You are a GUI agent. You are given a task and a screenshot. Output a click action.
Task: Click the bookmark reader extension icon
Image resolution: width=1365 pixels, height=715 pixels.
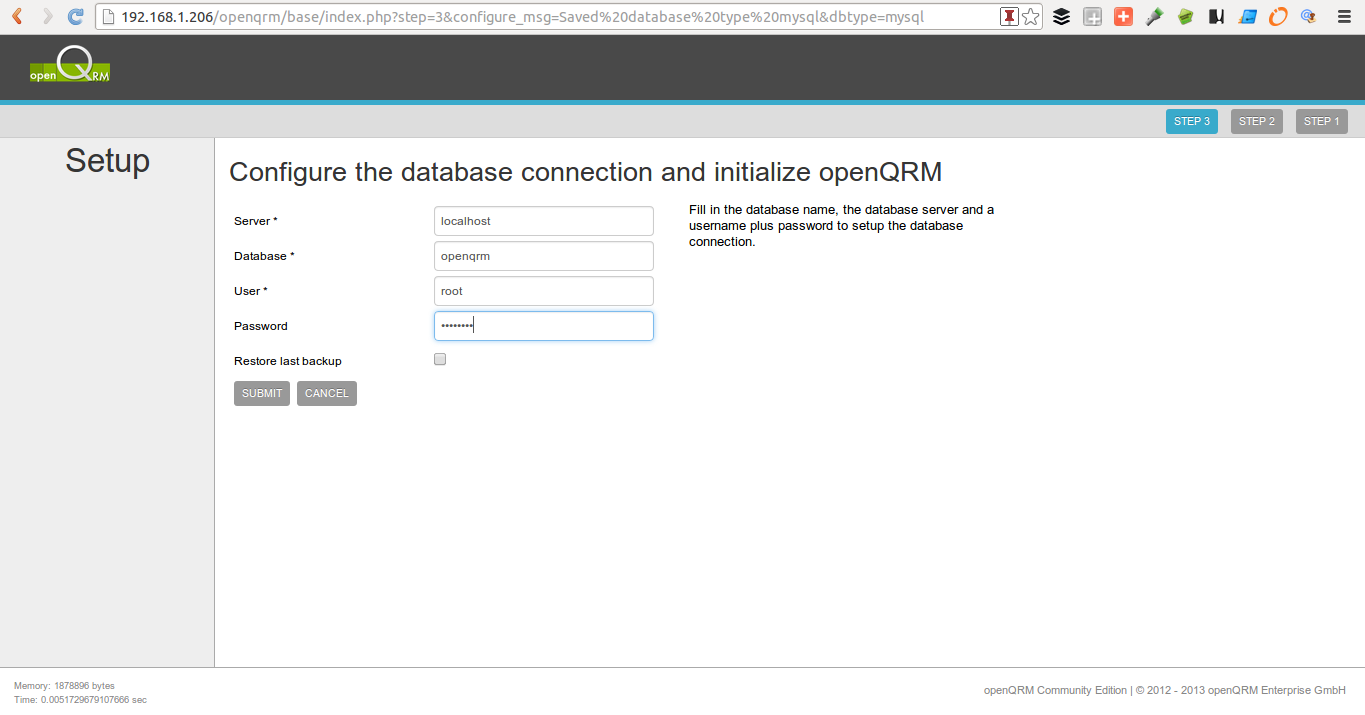click(x=1215, y=16)
